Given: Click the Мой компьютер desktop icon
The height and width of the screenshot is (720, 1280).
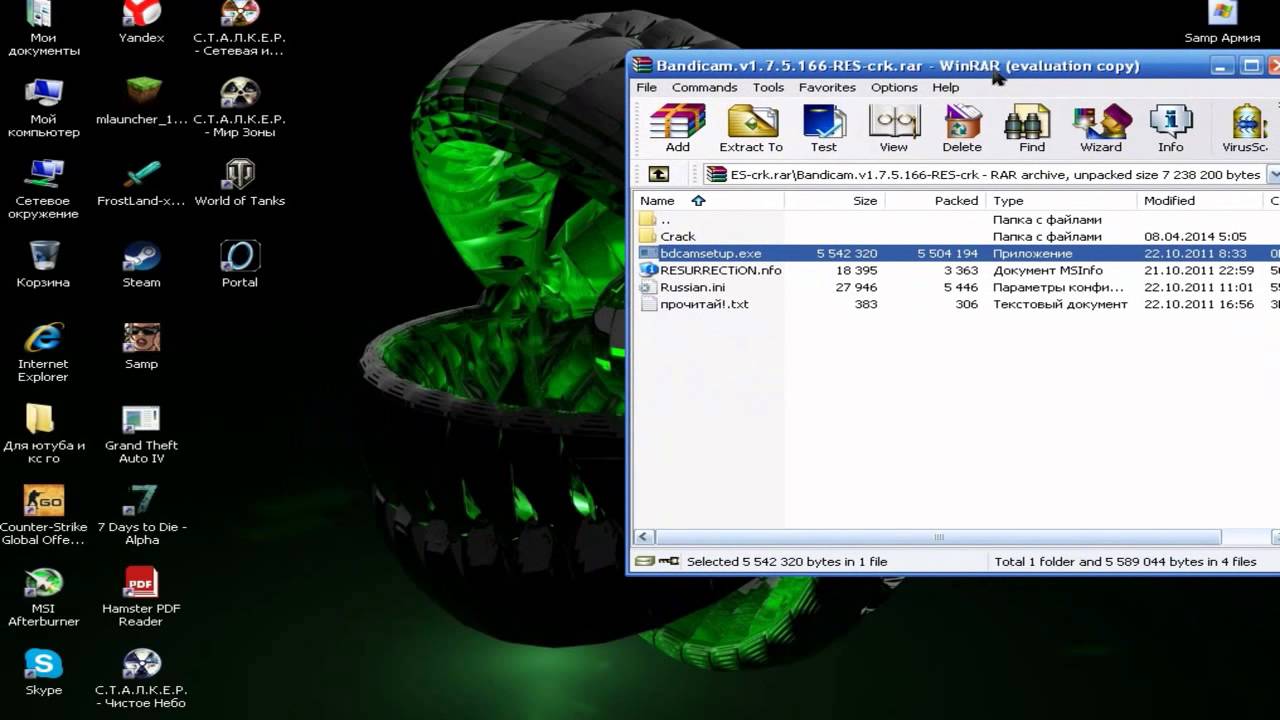Looking at the screenshot, I should click(43, 108).
